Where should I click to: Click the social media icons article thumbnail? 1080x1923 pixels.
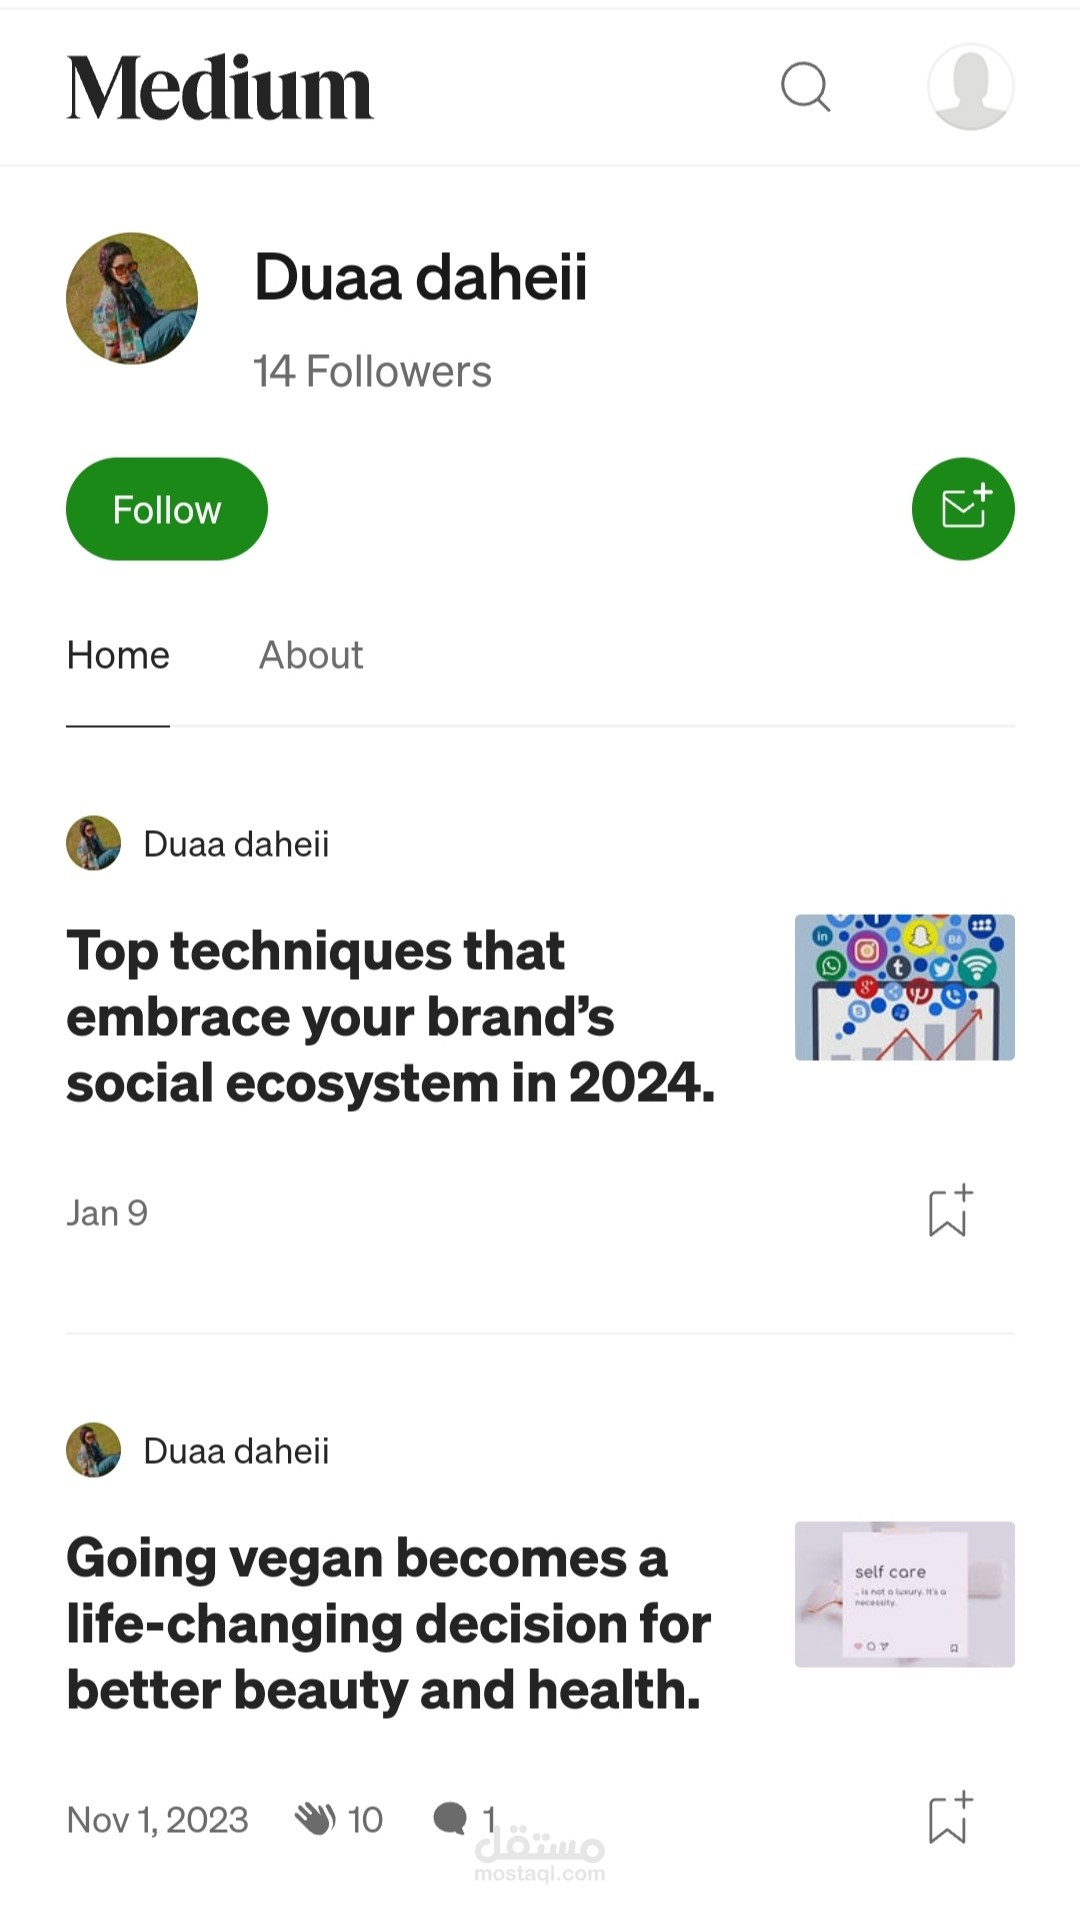[904, 987]
